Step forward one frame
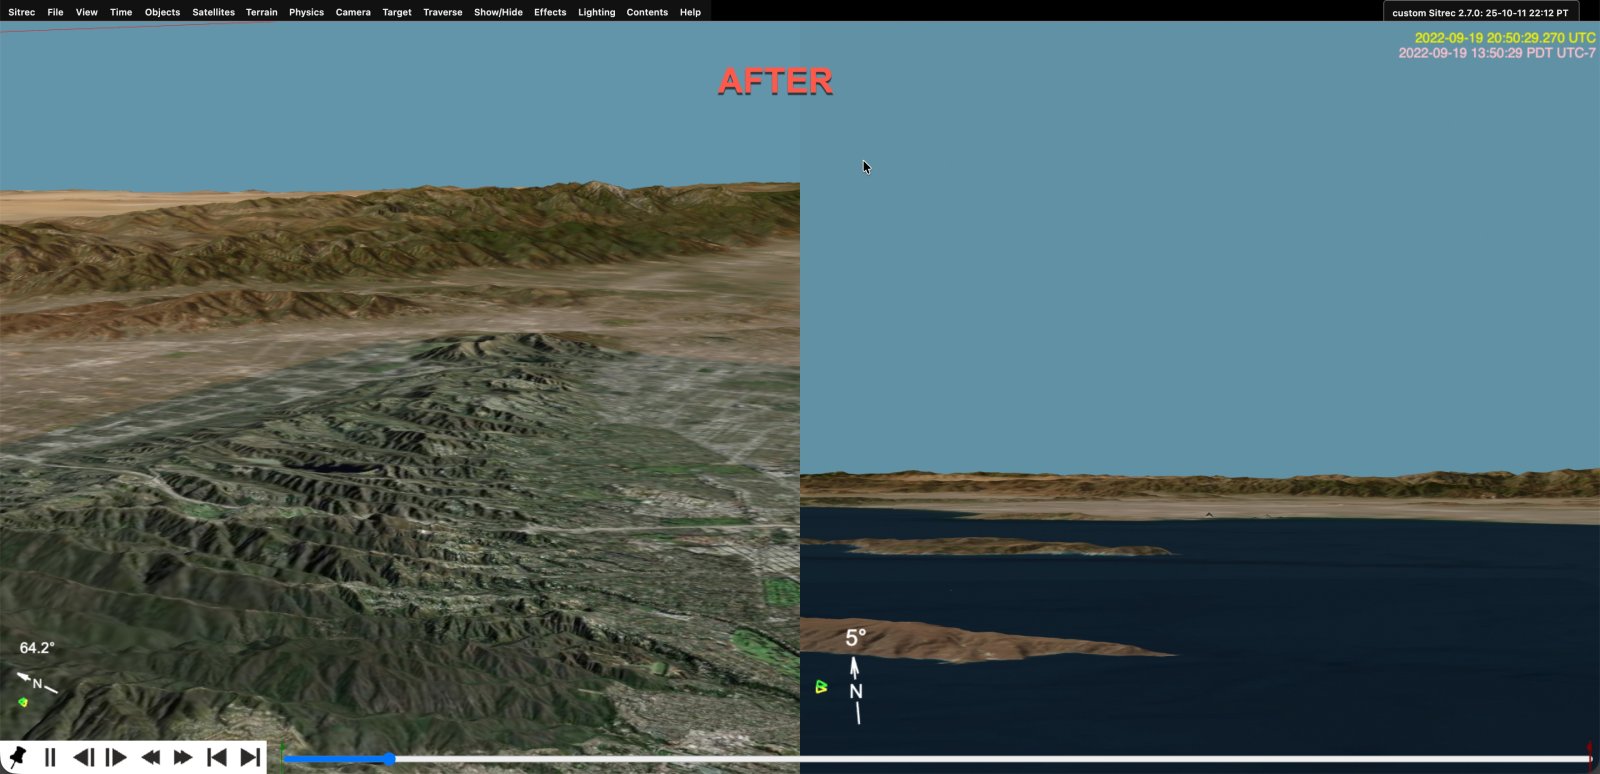This screenshot has width=1600, height=774. pos(116,757)
